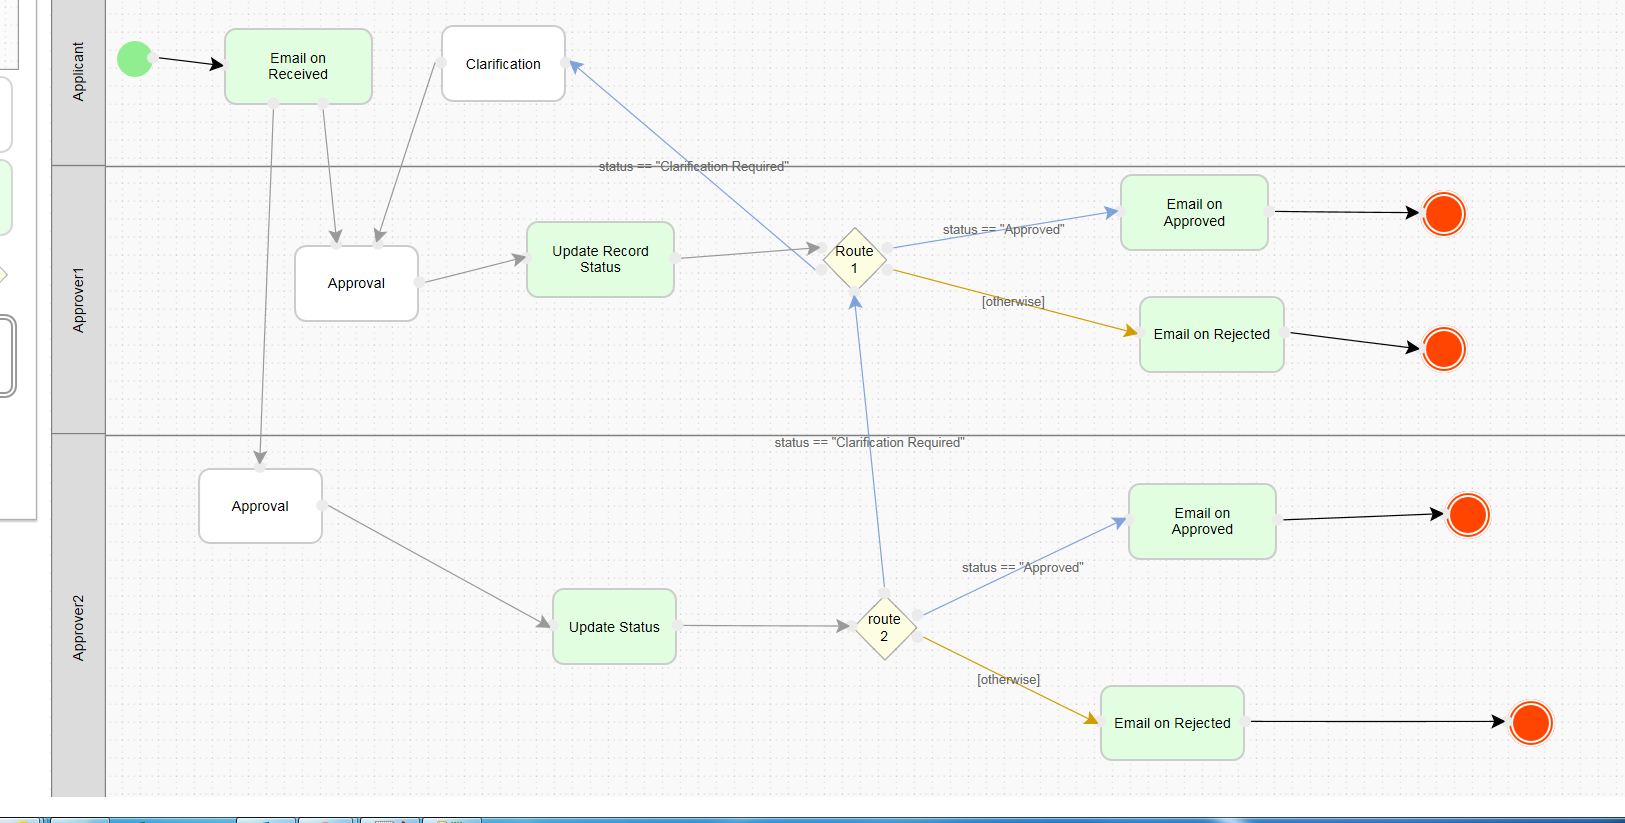Select the Route 1 decision diamond
The height and width of the screenshot is (823, 1625).
[x=855, y=259]
